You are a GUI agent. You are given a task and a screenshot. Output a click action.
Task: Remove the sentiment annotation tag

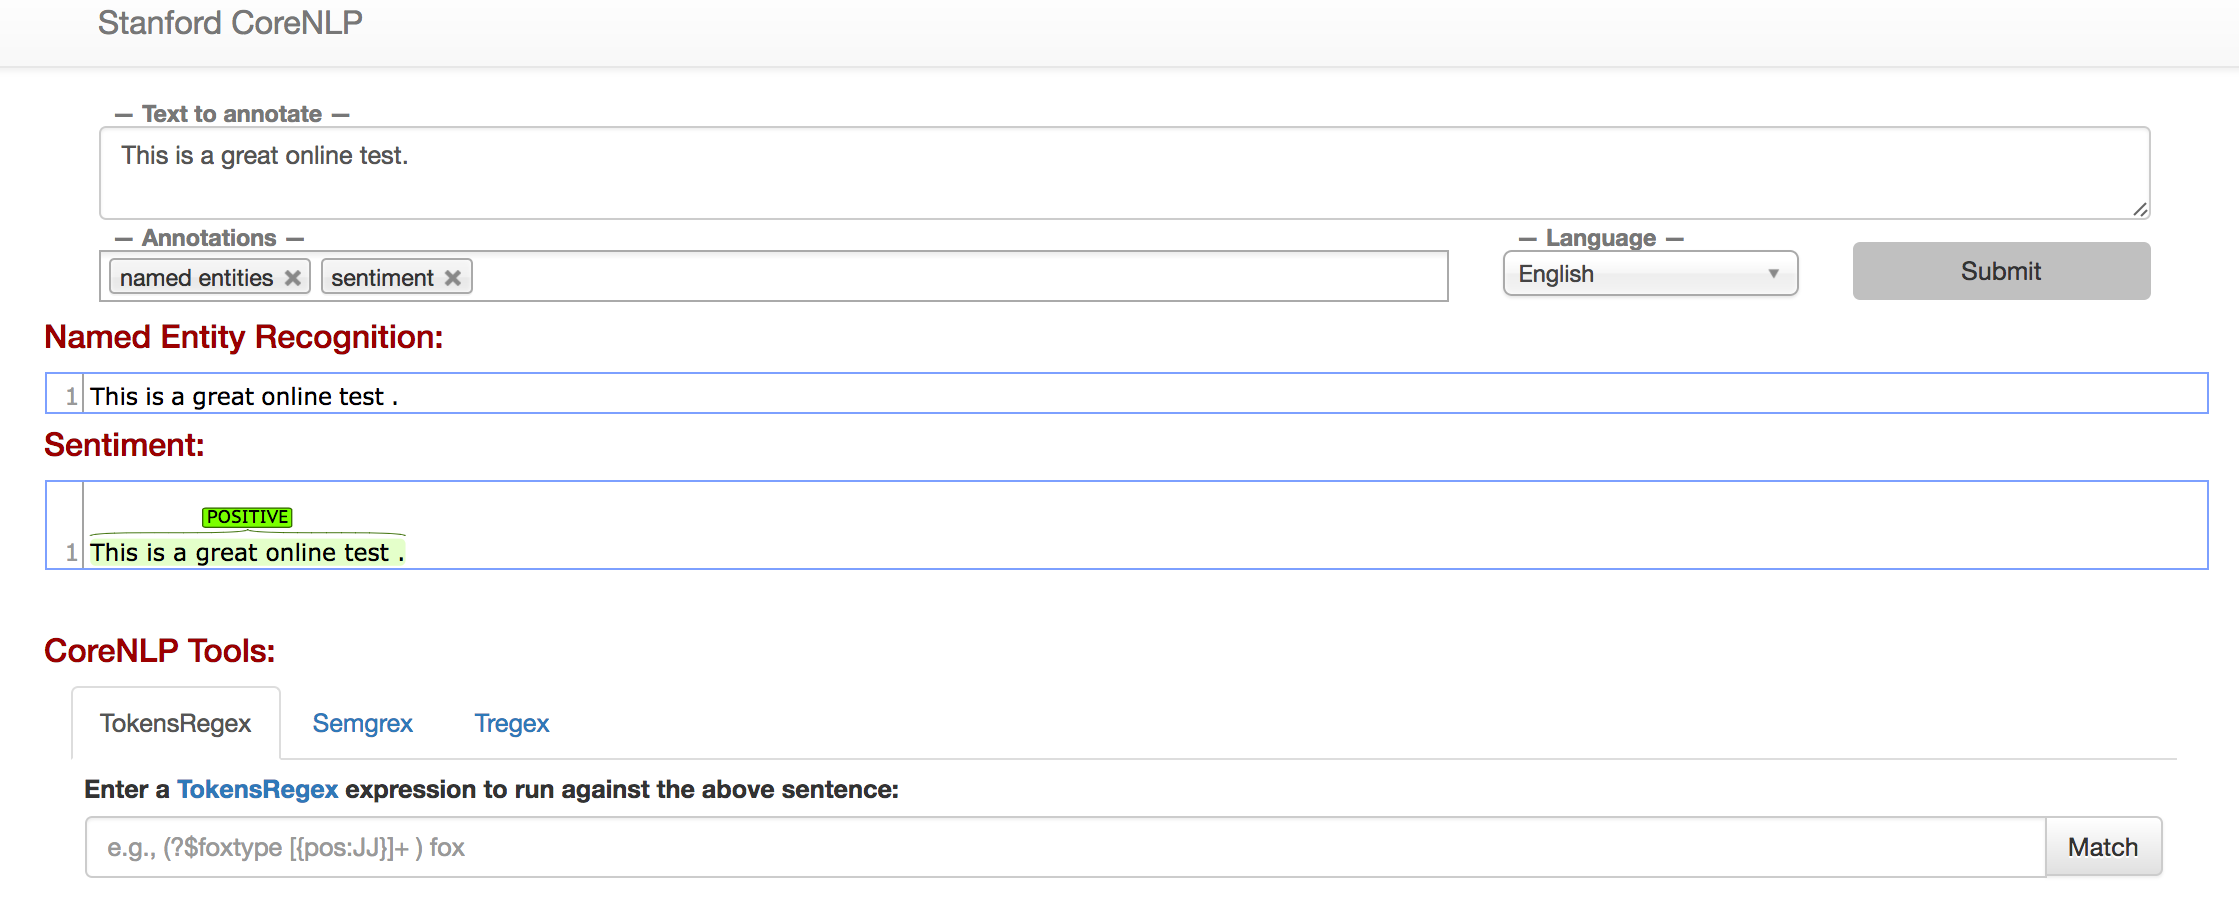coord(453,278)
